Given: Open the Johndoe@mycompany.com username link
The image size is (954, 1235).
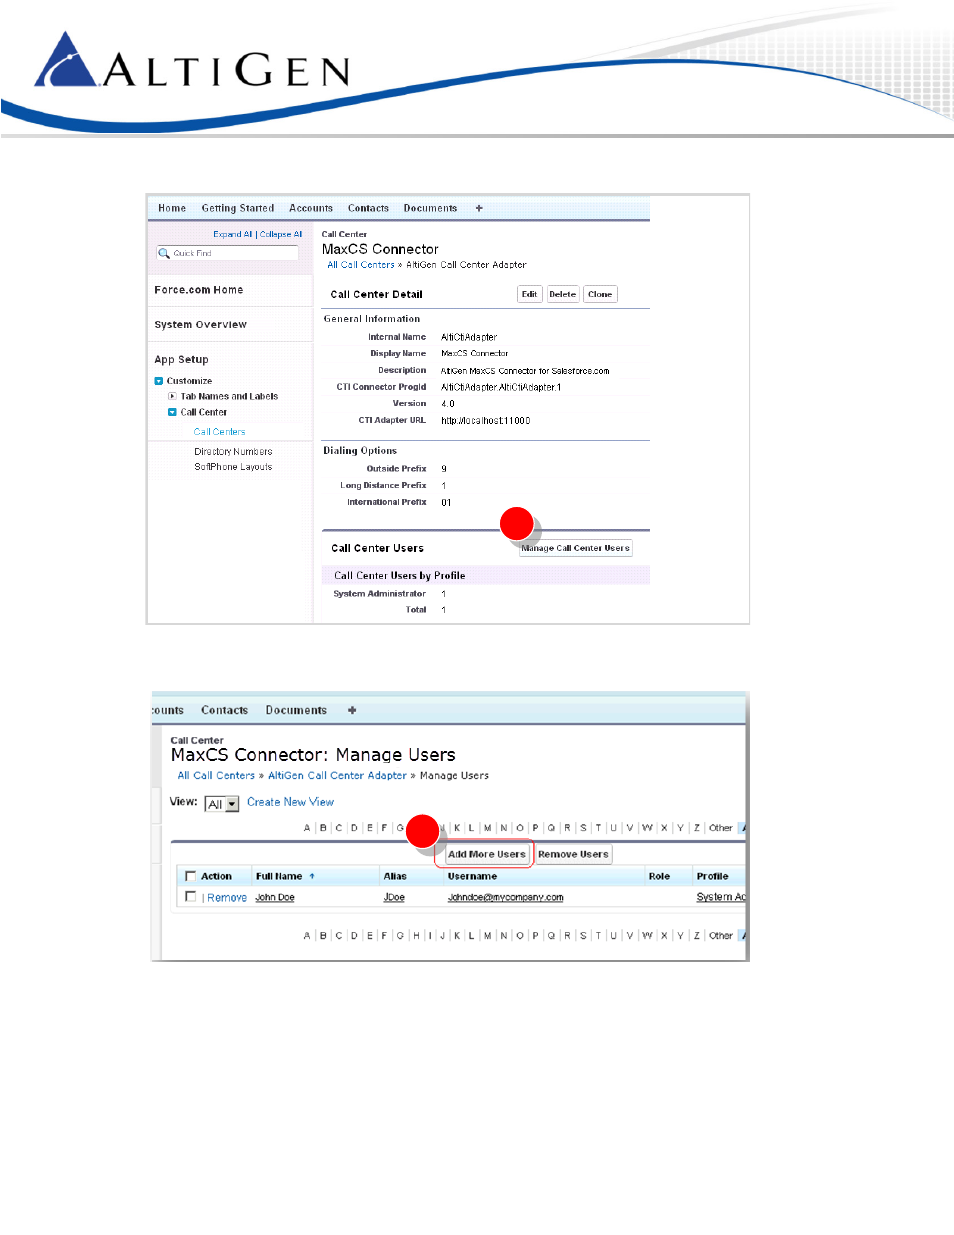Looking at the screenshot, I should click(505, 898).
